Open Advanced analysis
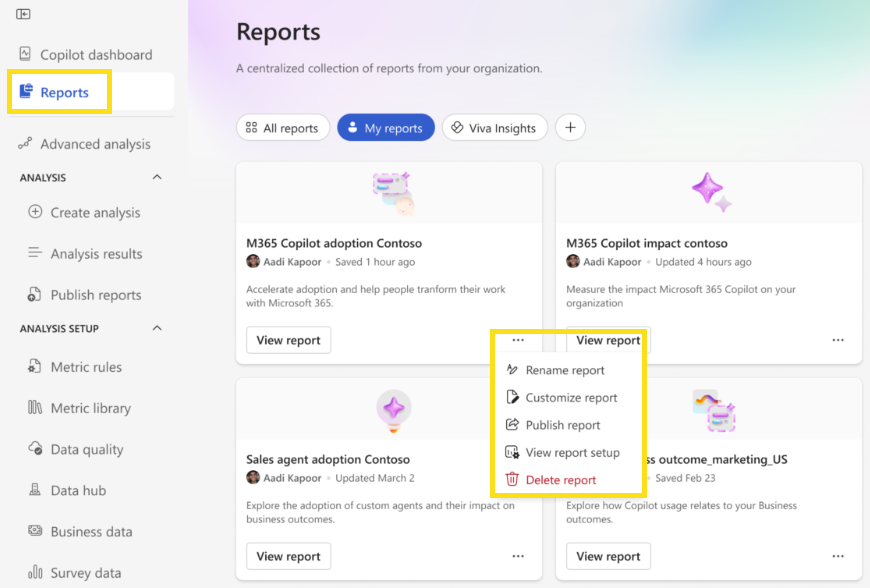This screenshot has width=870, height=588. click(x=98, y=143)
